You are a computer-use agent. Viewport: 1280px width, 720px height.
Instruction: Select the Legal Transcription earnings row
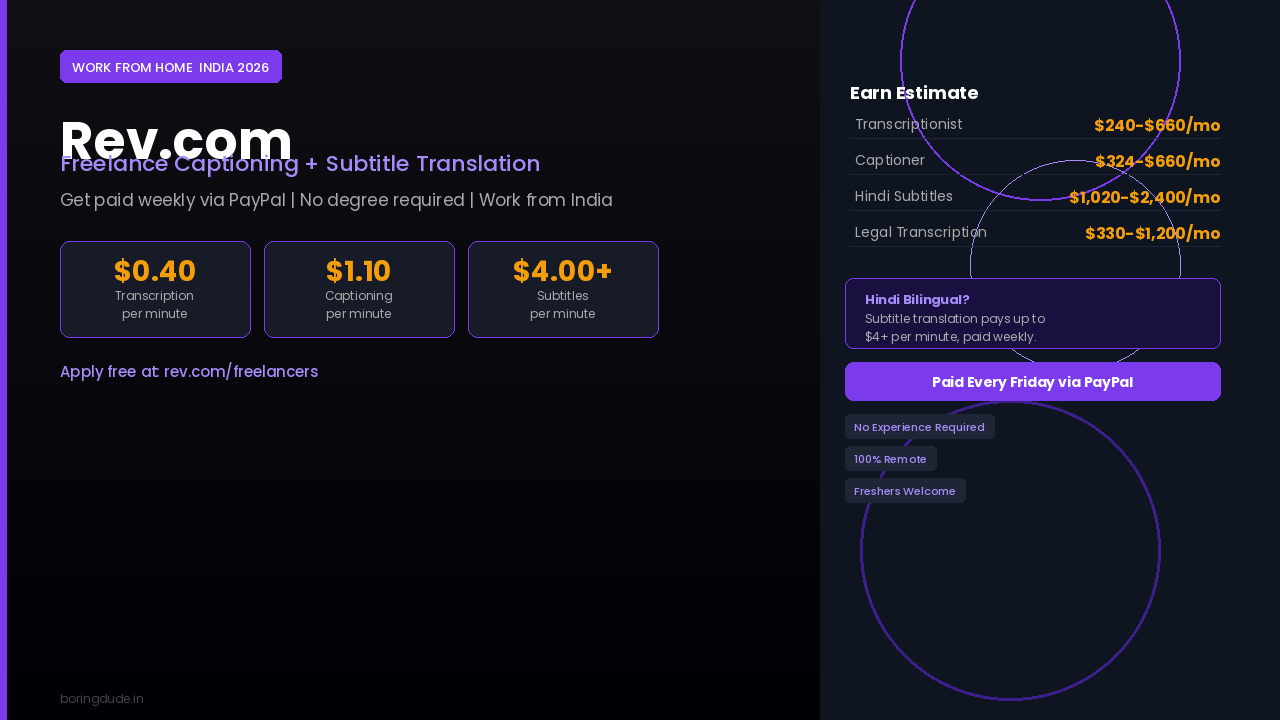point(1035,233)
